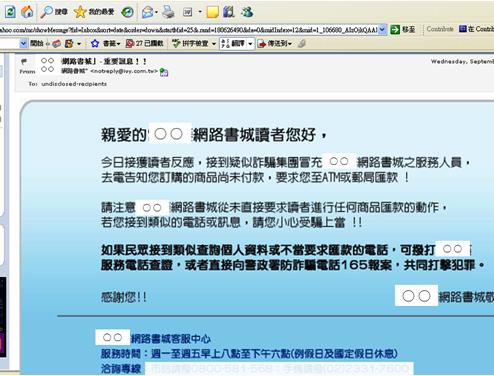Click the sender address noreply@ivy.com.tw
The width and height of the screenshot is (494, 376).
[x=124, y=71]
